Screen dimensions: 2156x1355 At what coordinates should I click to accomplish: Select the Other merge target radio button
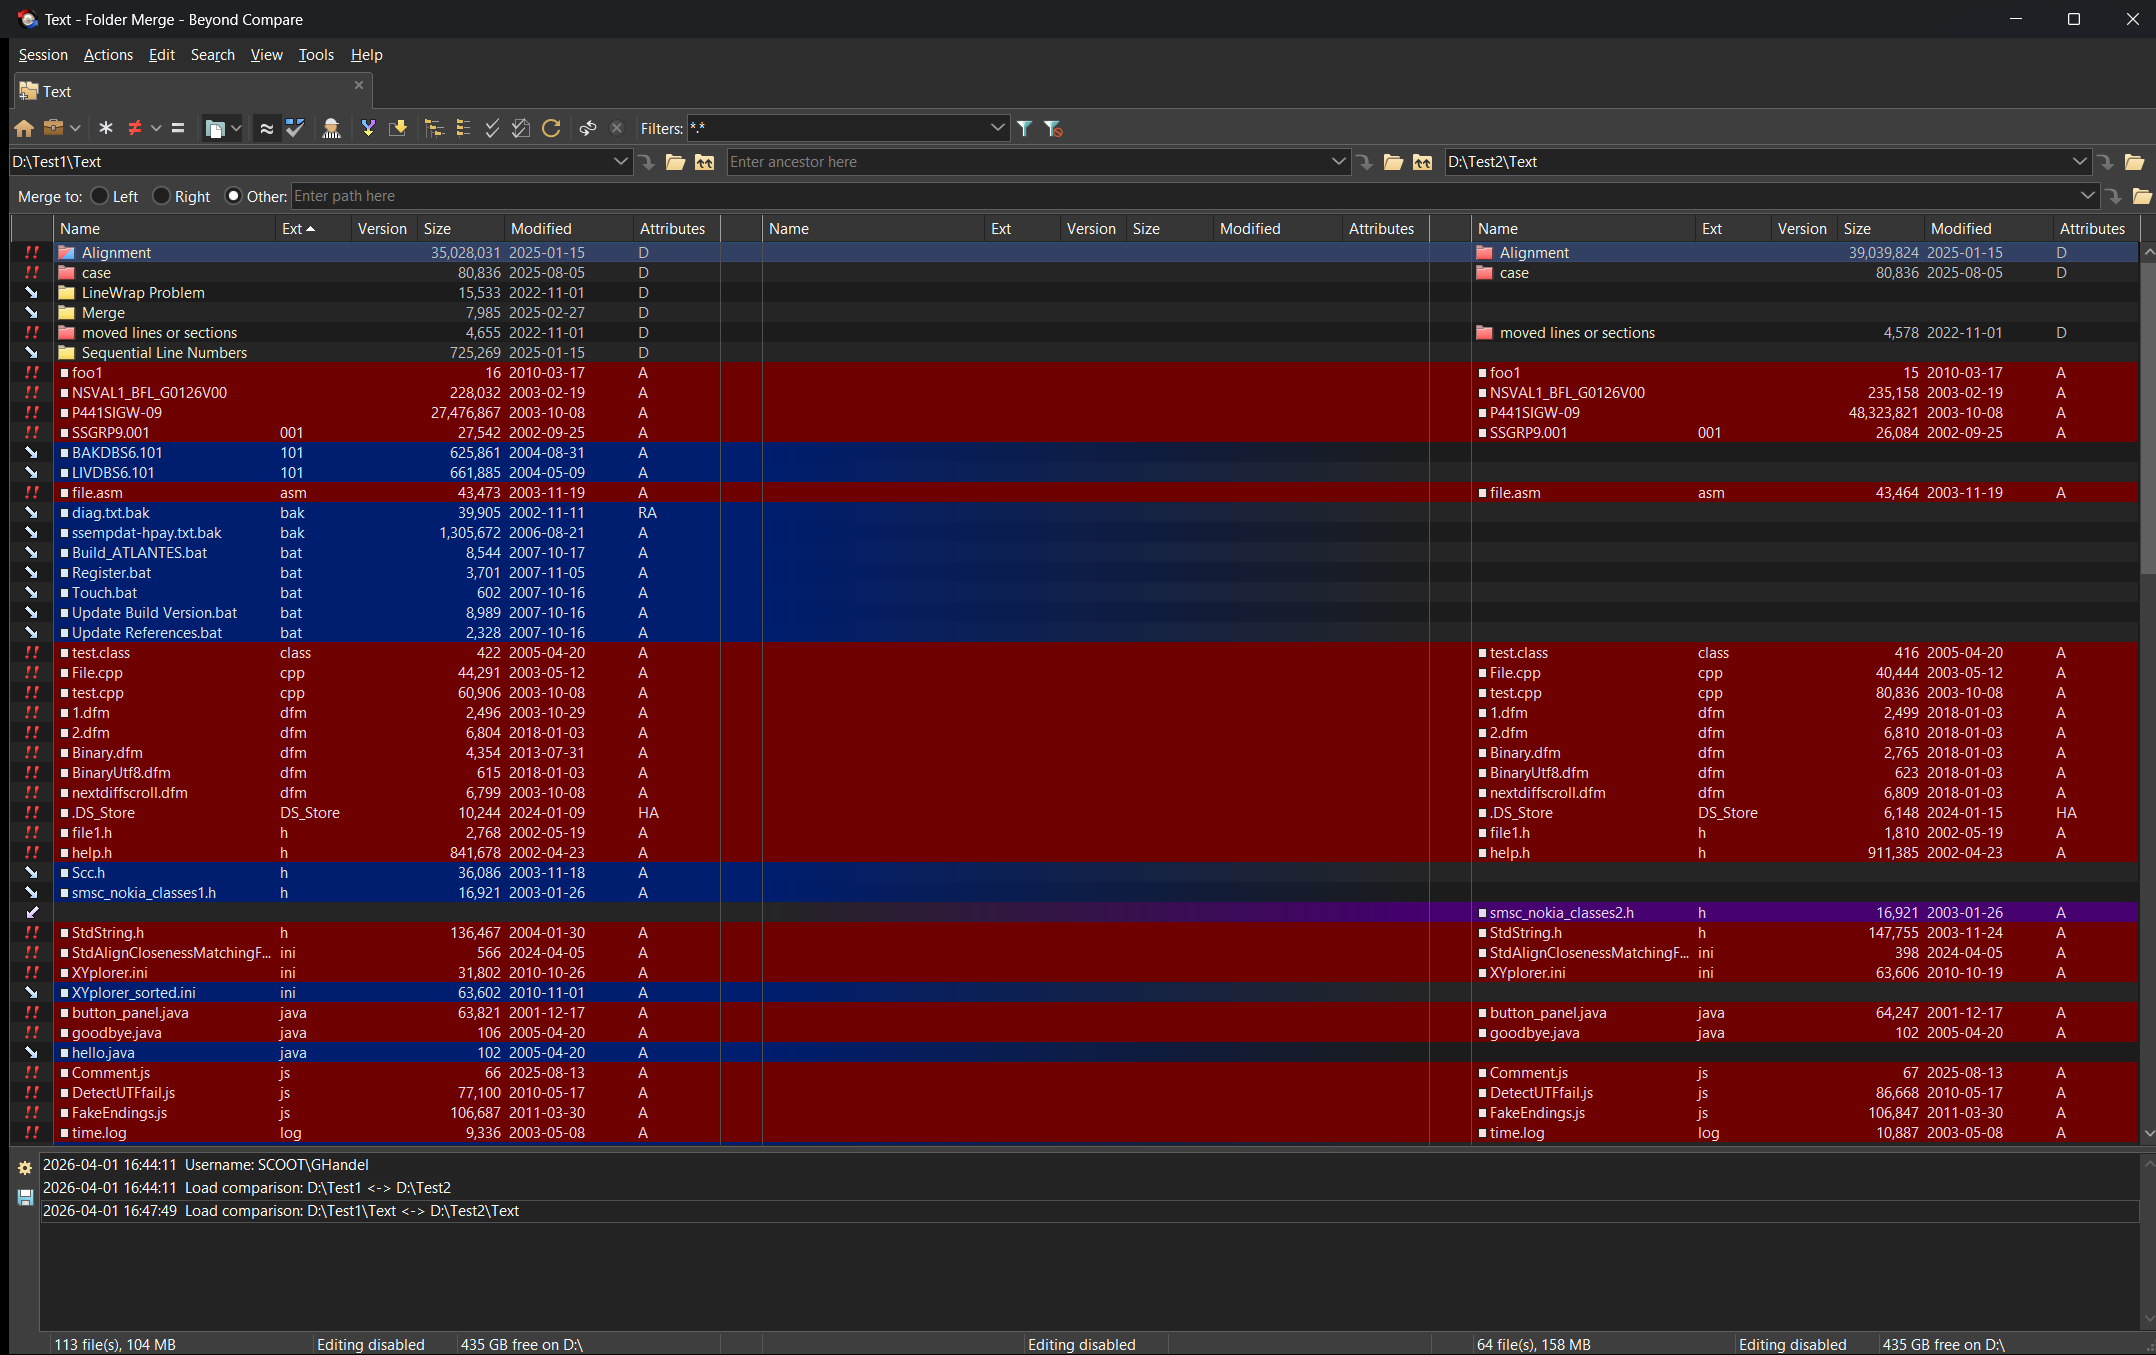coord(234,196)
